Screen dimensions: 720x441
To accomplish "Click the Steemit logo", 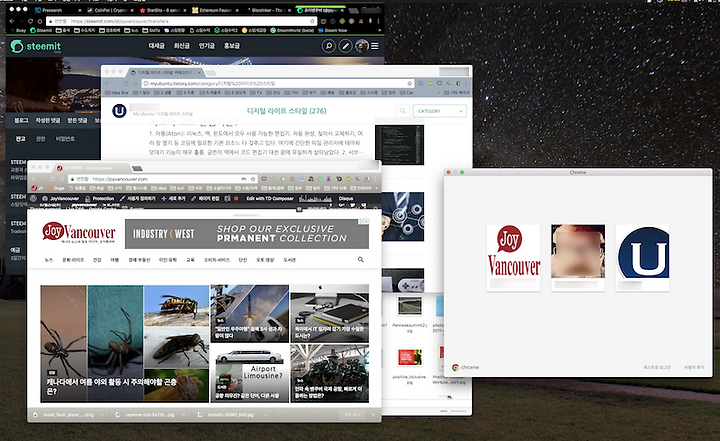I will click(x=36, y=46).
